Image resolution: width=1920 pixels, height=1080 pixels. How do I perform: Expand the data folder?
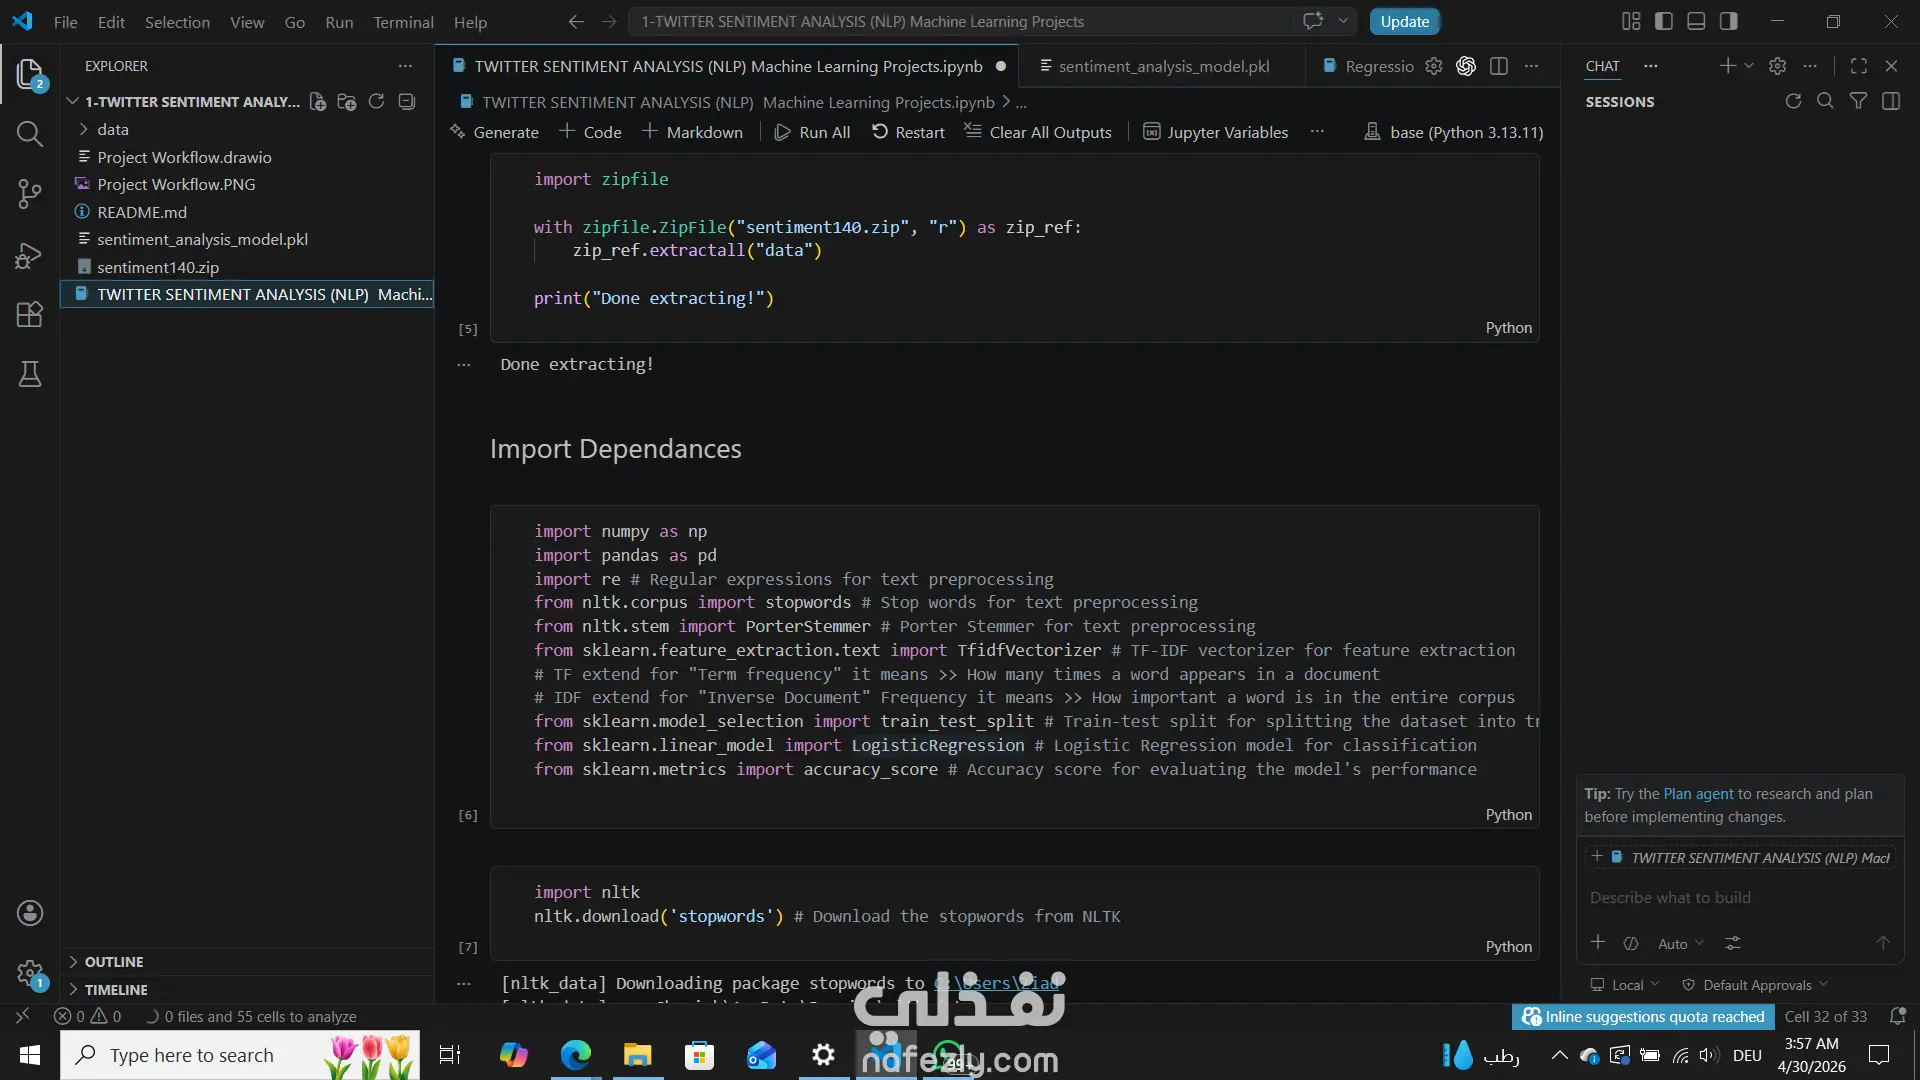pos(113,129)
